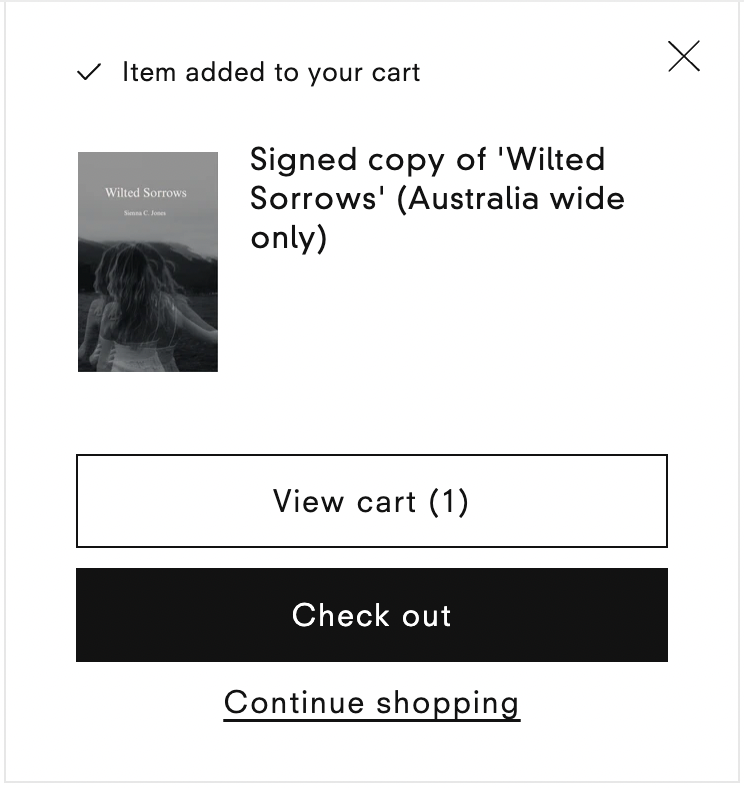
Task: Click the 'Item added to your cart' text
Action: click(271, 72)
